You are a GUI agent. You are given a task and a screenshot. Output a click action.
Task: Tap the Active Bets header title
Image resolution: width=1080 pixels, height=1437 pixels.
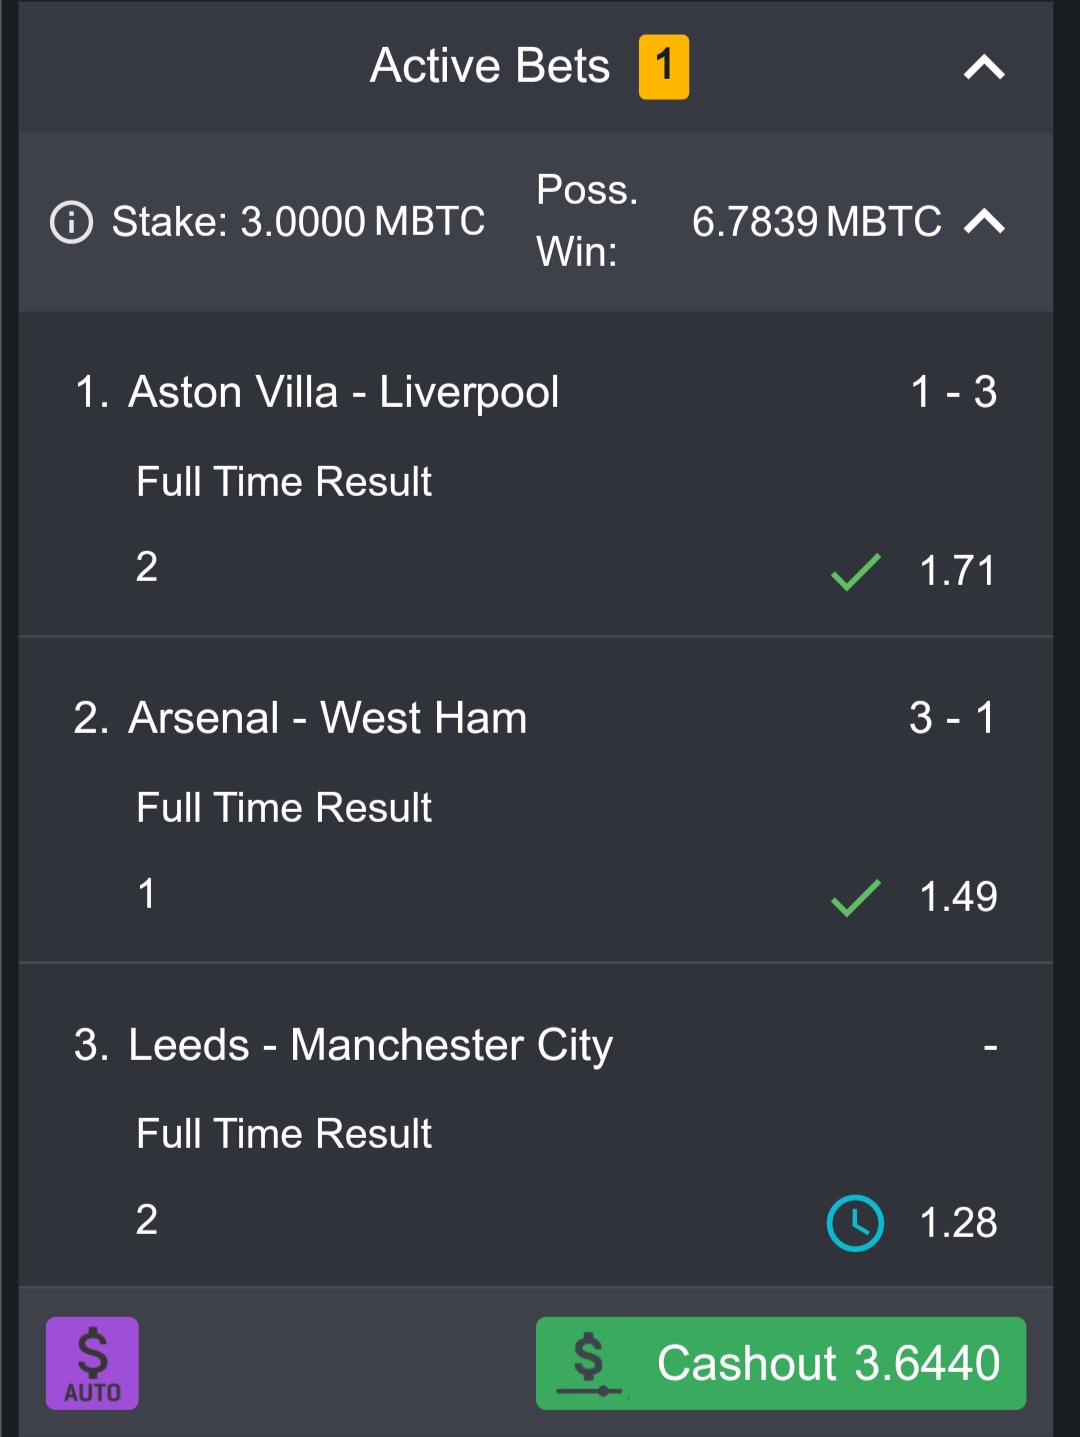490,66
